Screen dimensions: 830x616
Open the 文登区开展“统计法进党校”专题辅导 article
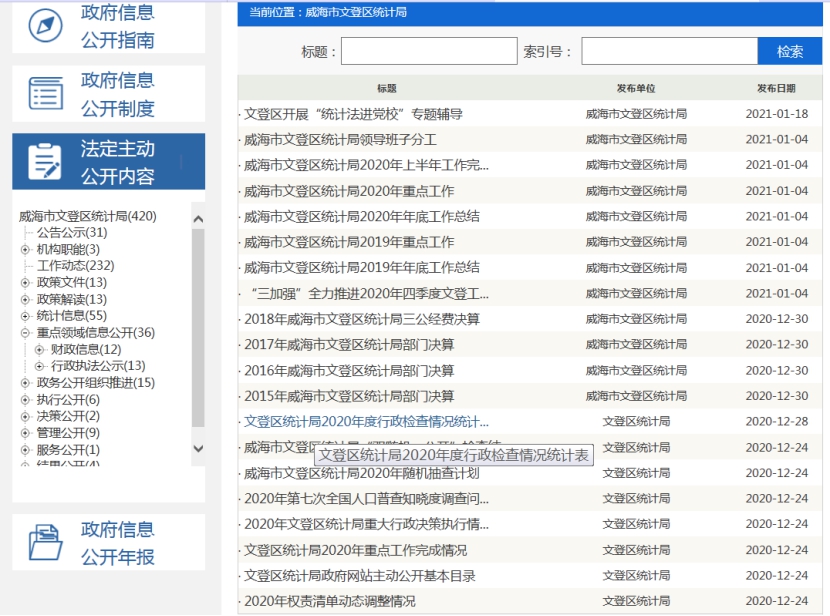[354, 114]
